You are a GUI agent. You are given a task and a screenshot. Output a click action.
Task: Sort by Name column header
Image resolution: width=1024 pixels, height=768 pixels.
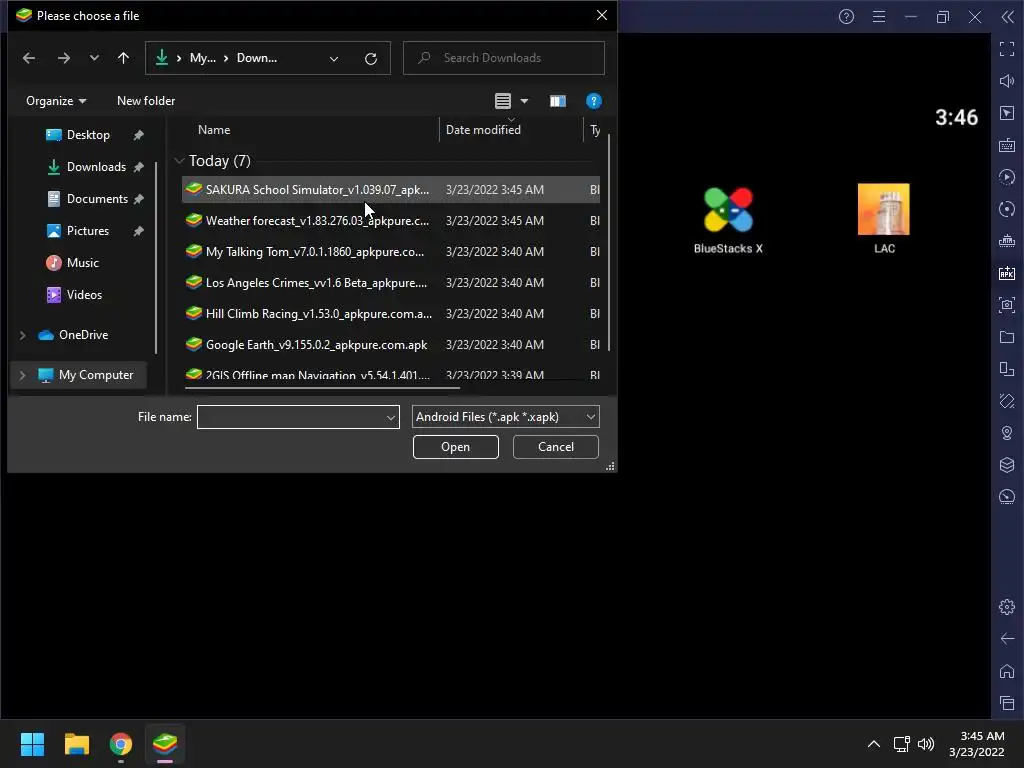coord(214,129)
